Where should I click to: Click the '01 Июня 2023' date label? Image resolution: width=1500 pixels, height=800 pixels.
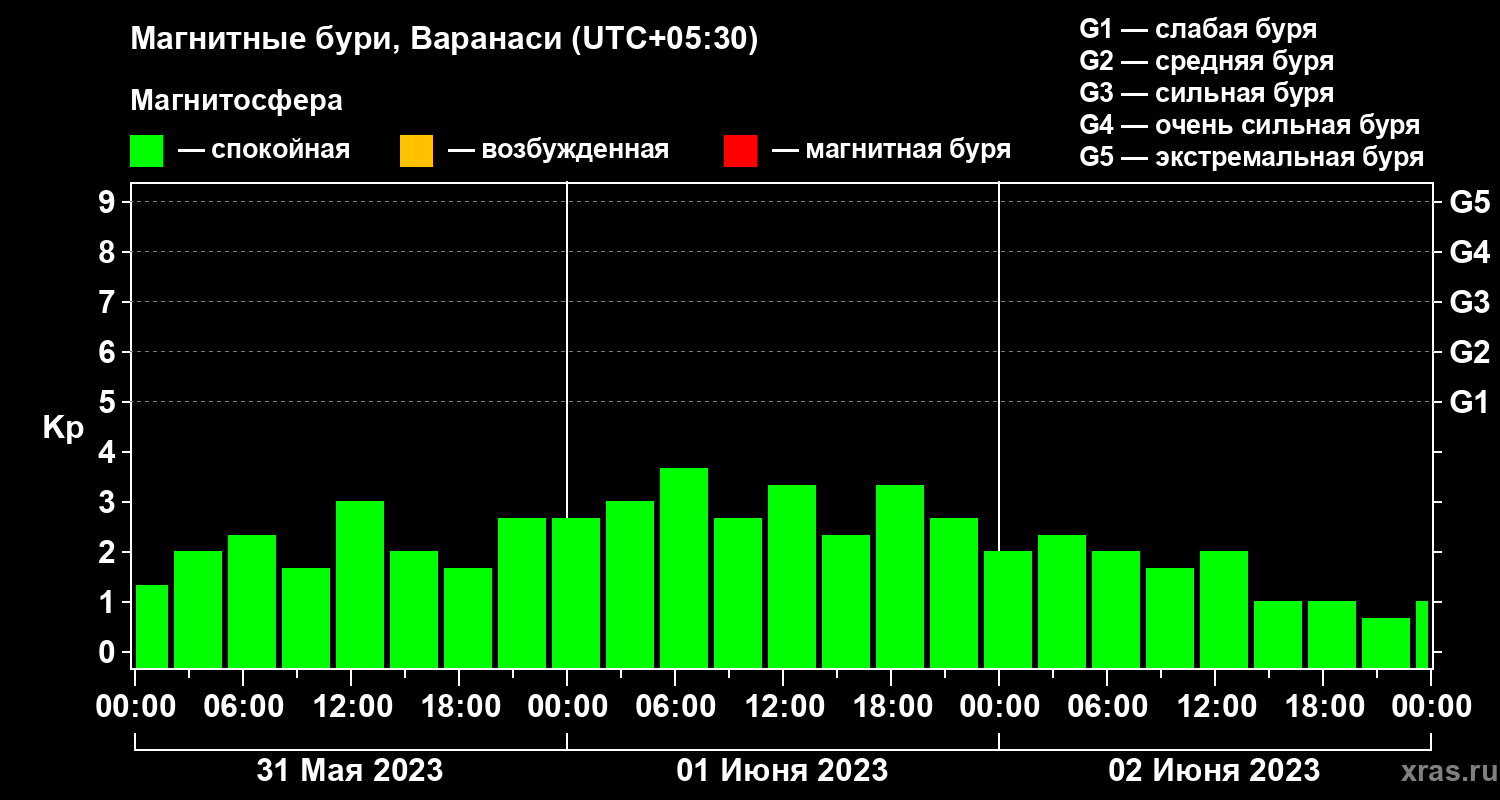point(782,770)
